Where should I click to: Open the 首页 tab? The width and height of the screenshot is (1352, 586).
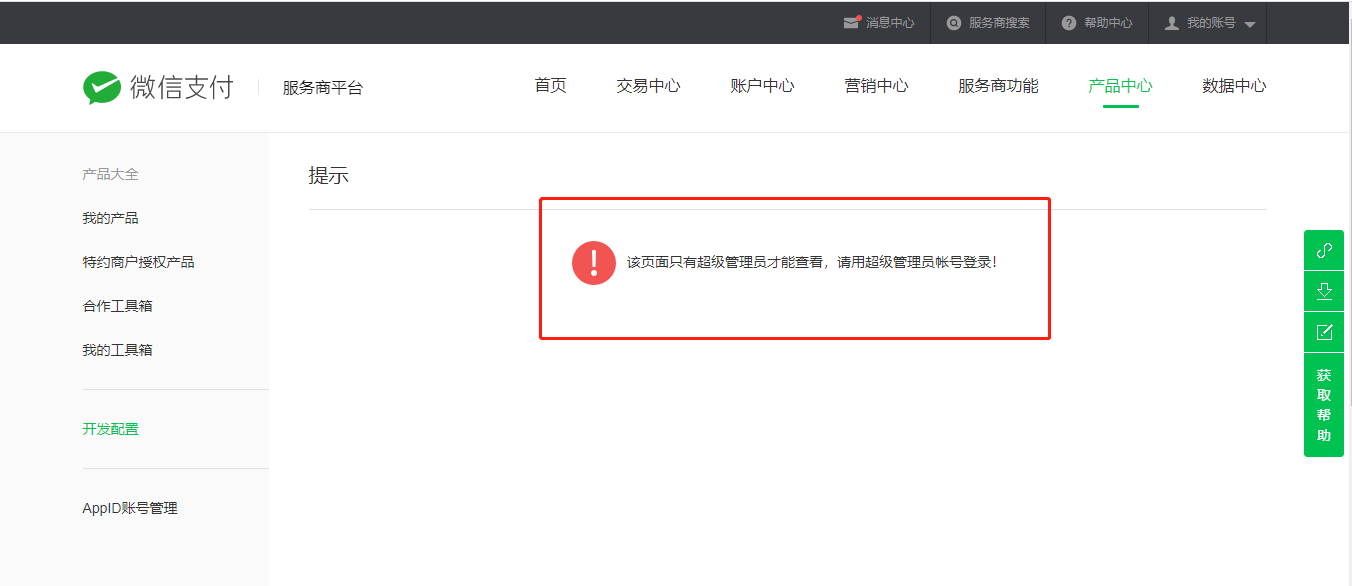pos(550,86)
